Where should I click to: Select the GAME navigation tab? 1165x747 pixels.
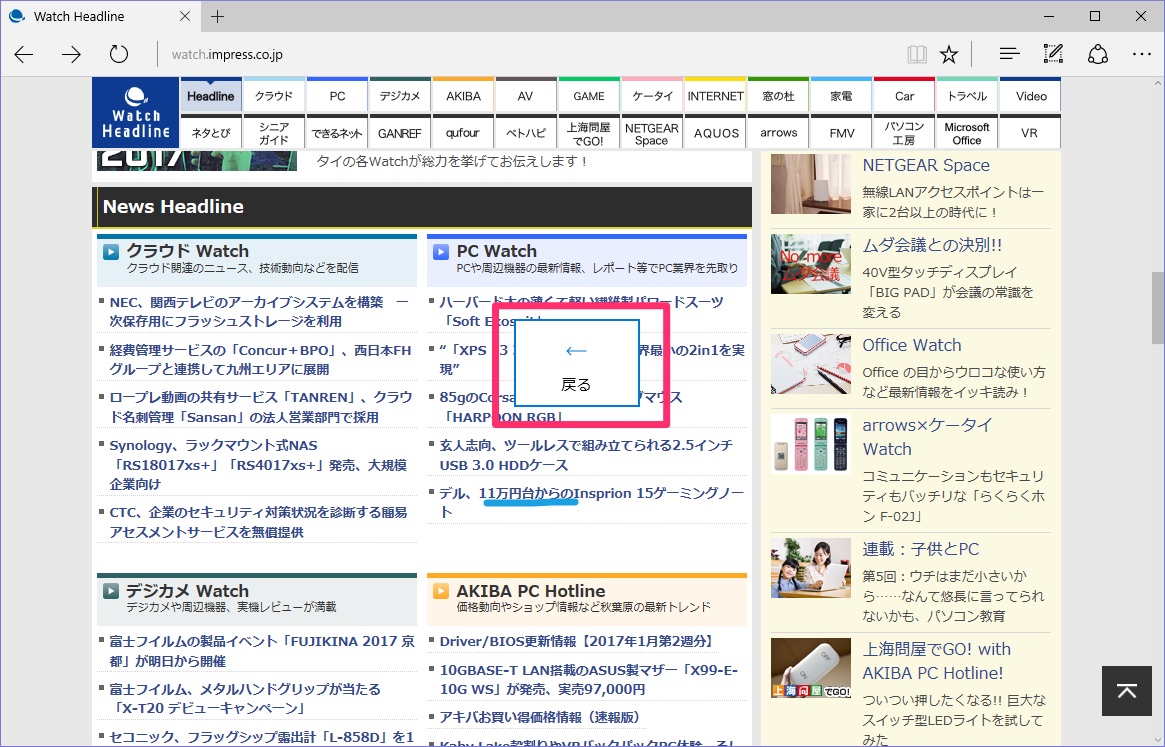click(x=589, y=95)
